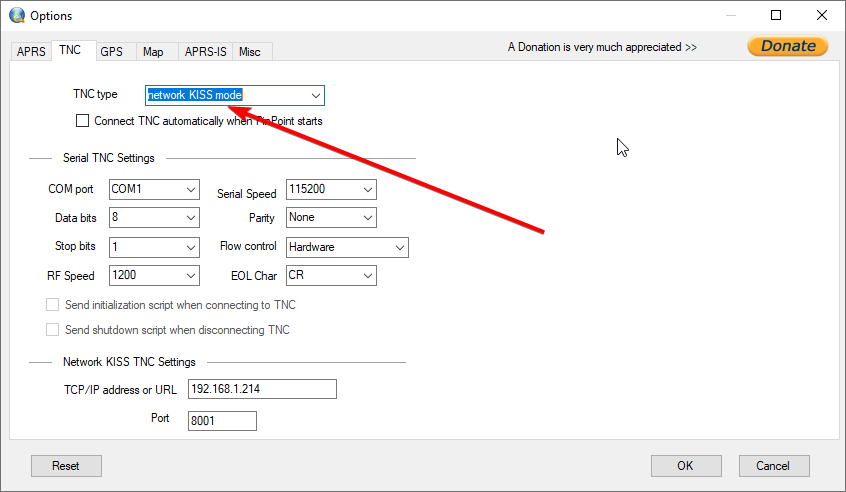Click the Port number field
Viewport: 846px width, 492px height.
pyautogui.click(x=222, y=421)
